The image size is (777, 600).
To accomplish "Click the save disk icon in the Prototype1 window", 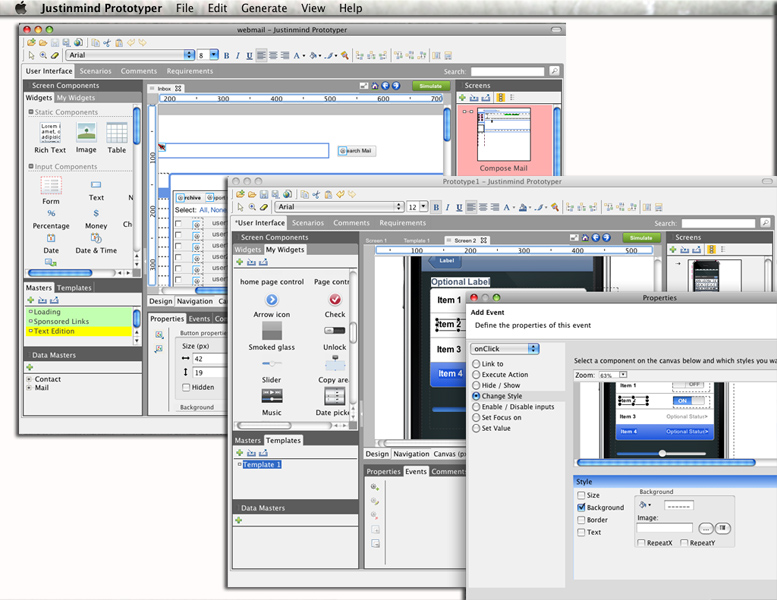I will [x=264, y=194].
